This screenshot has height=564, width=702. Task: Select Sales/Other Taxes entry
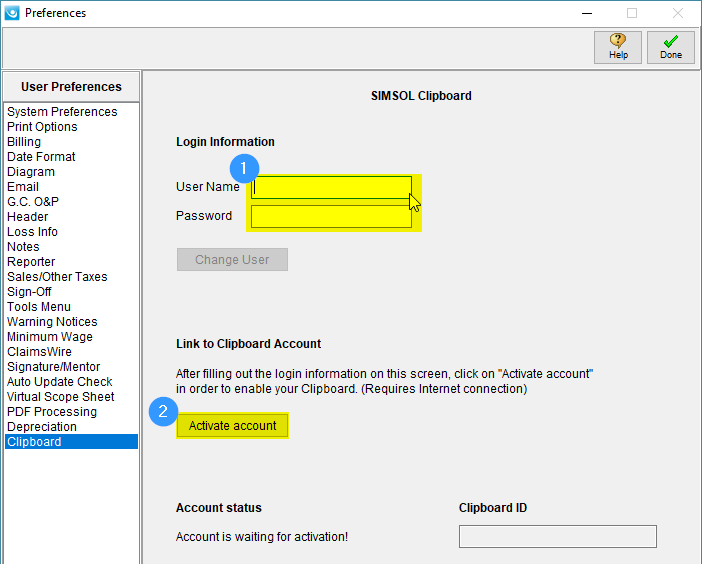click(71, 277)
